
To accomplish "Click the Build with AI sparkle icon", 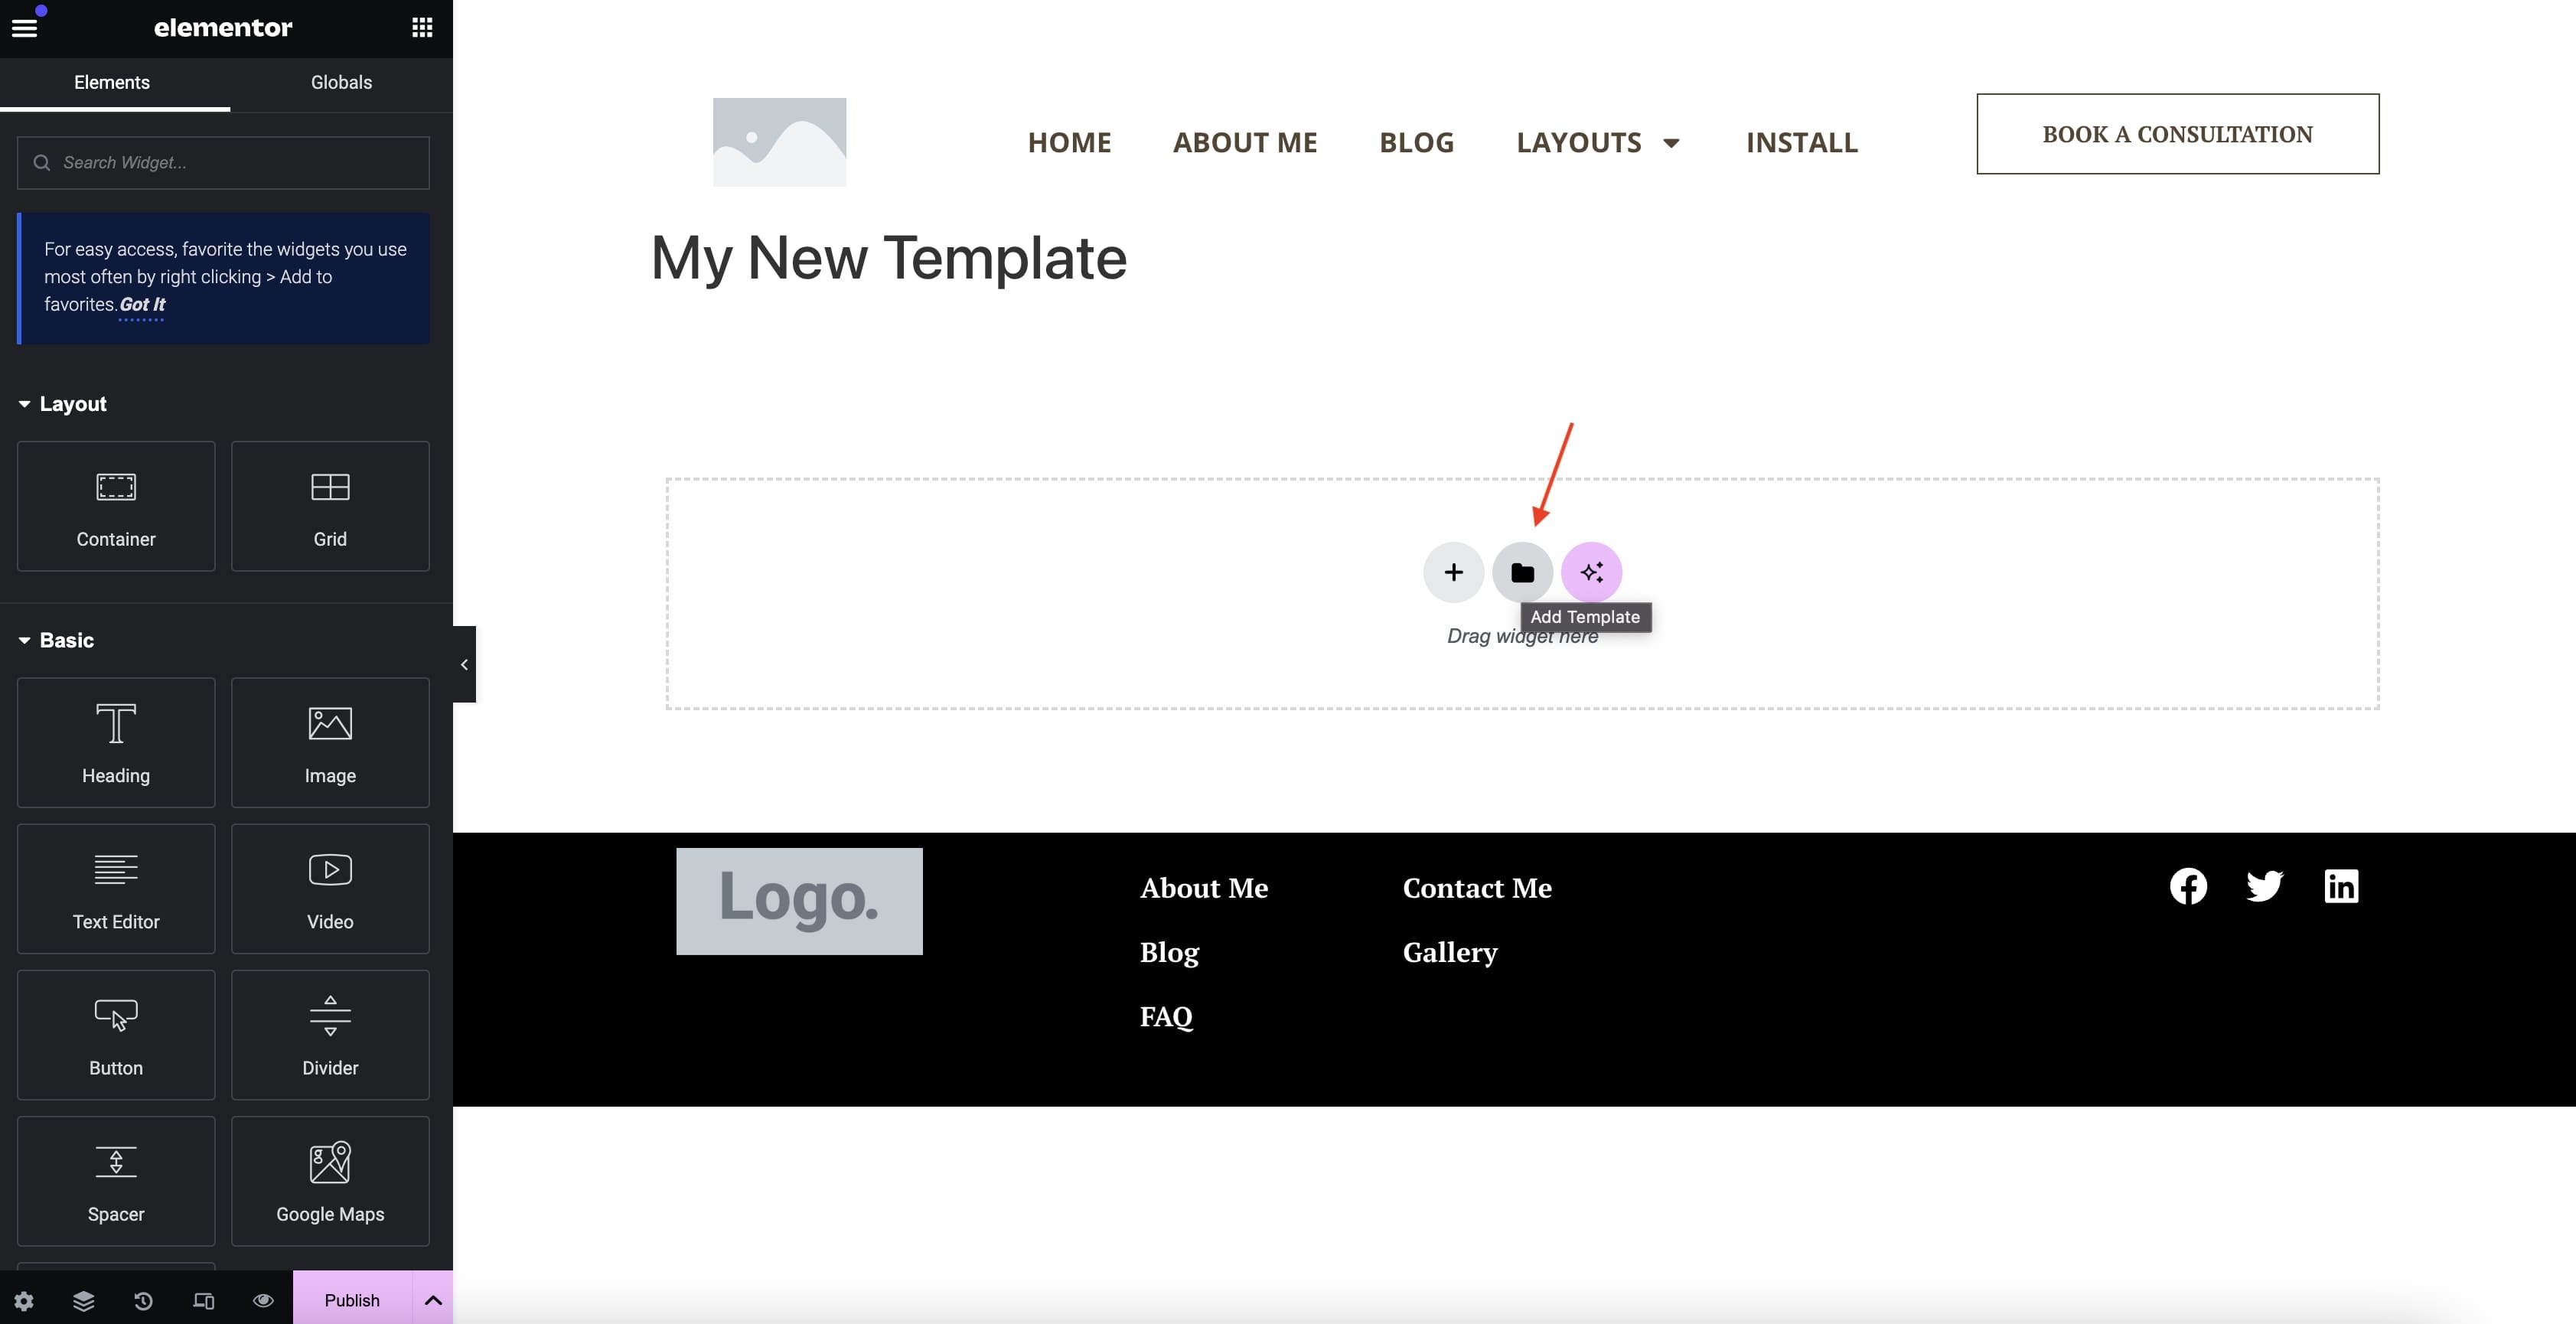I will point(1591,572).
